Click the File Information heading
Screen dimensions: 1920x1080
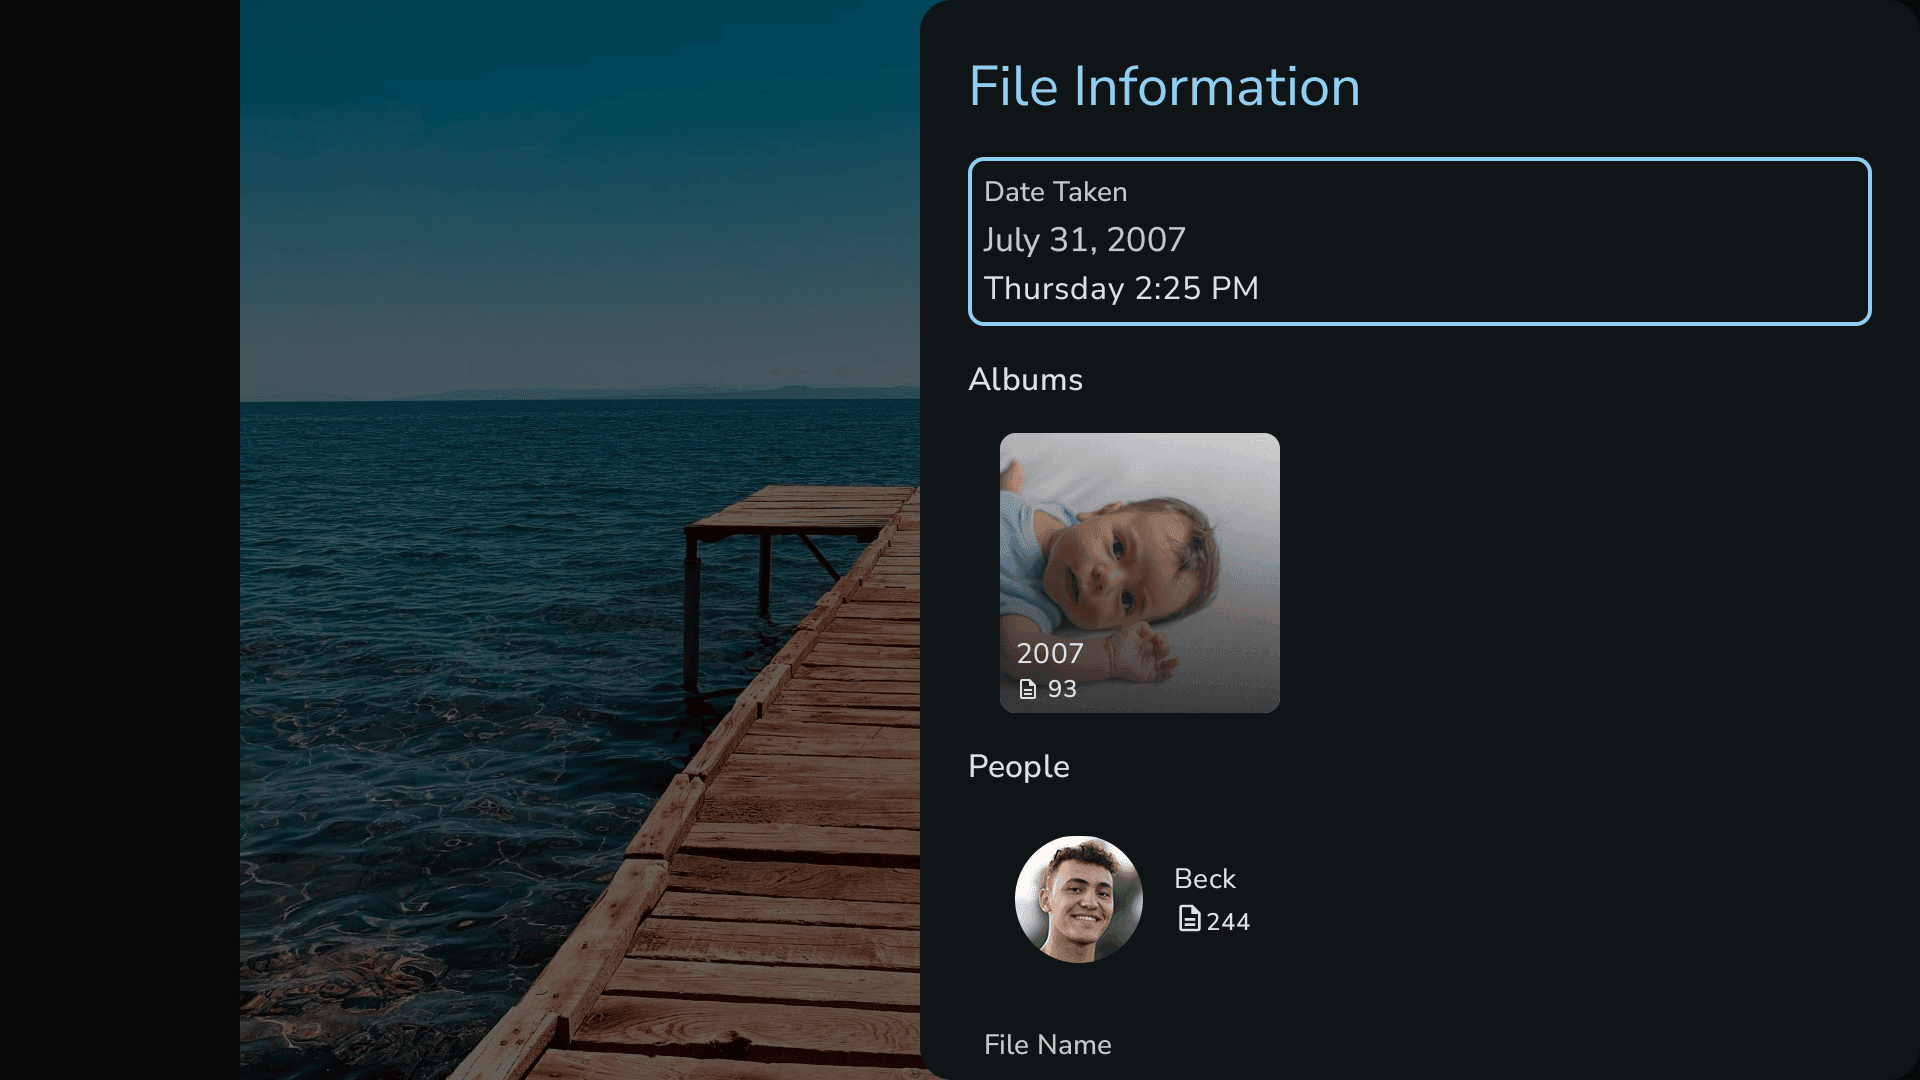point(1164,86)
